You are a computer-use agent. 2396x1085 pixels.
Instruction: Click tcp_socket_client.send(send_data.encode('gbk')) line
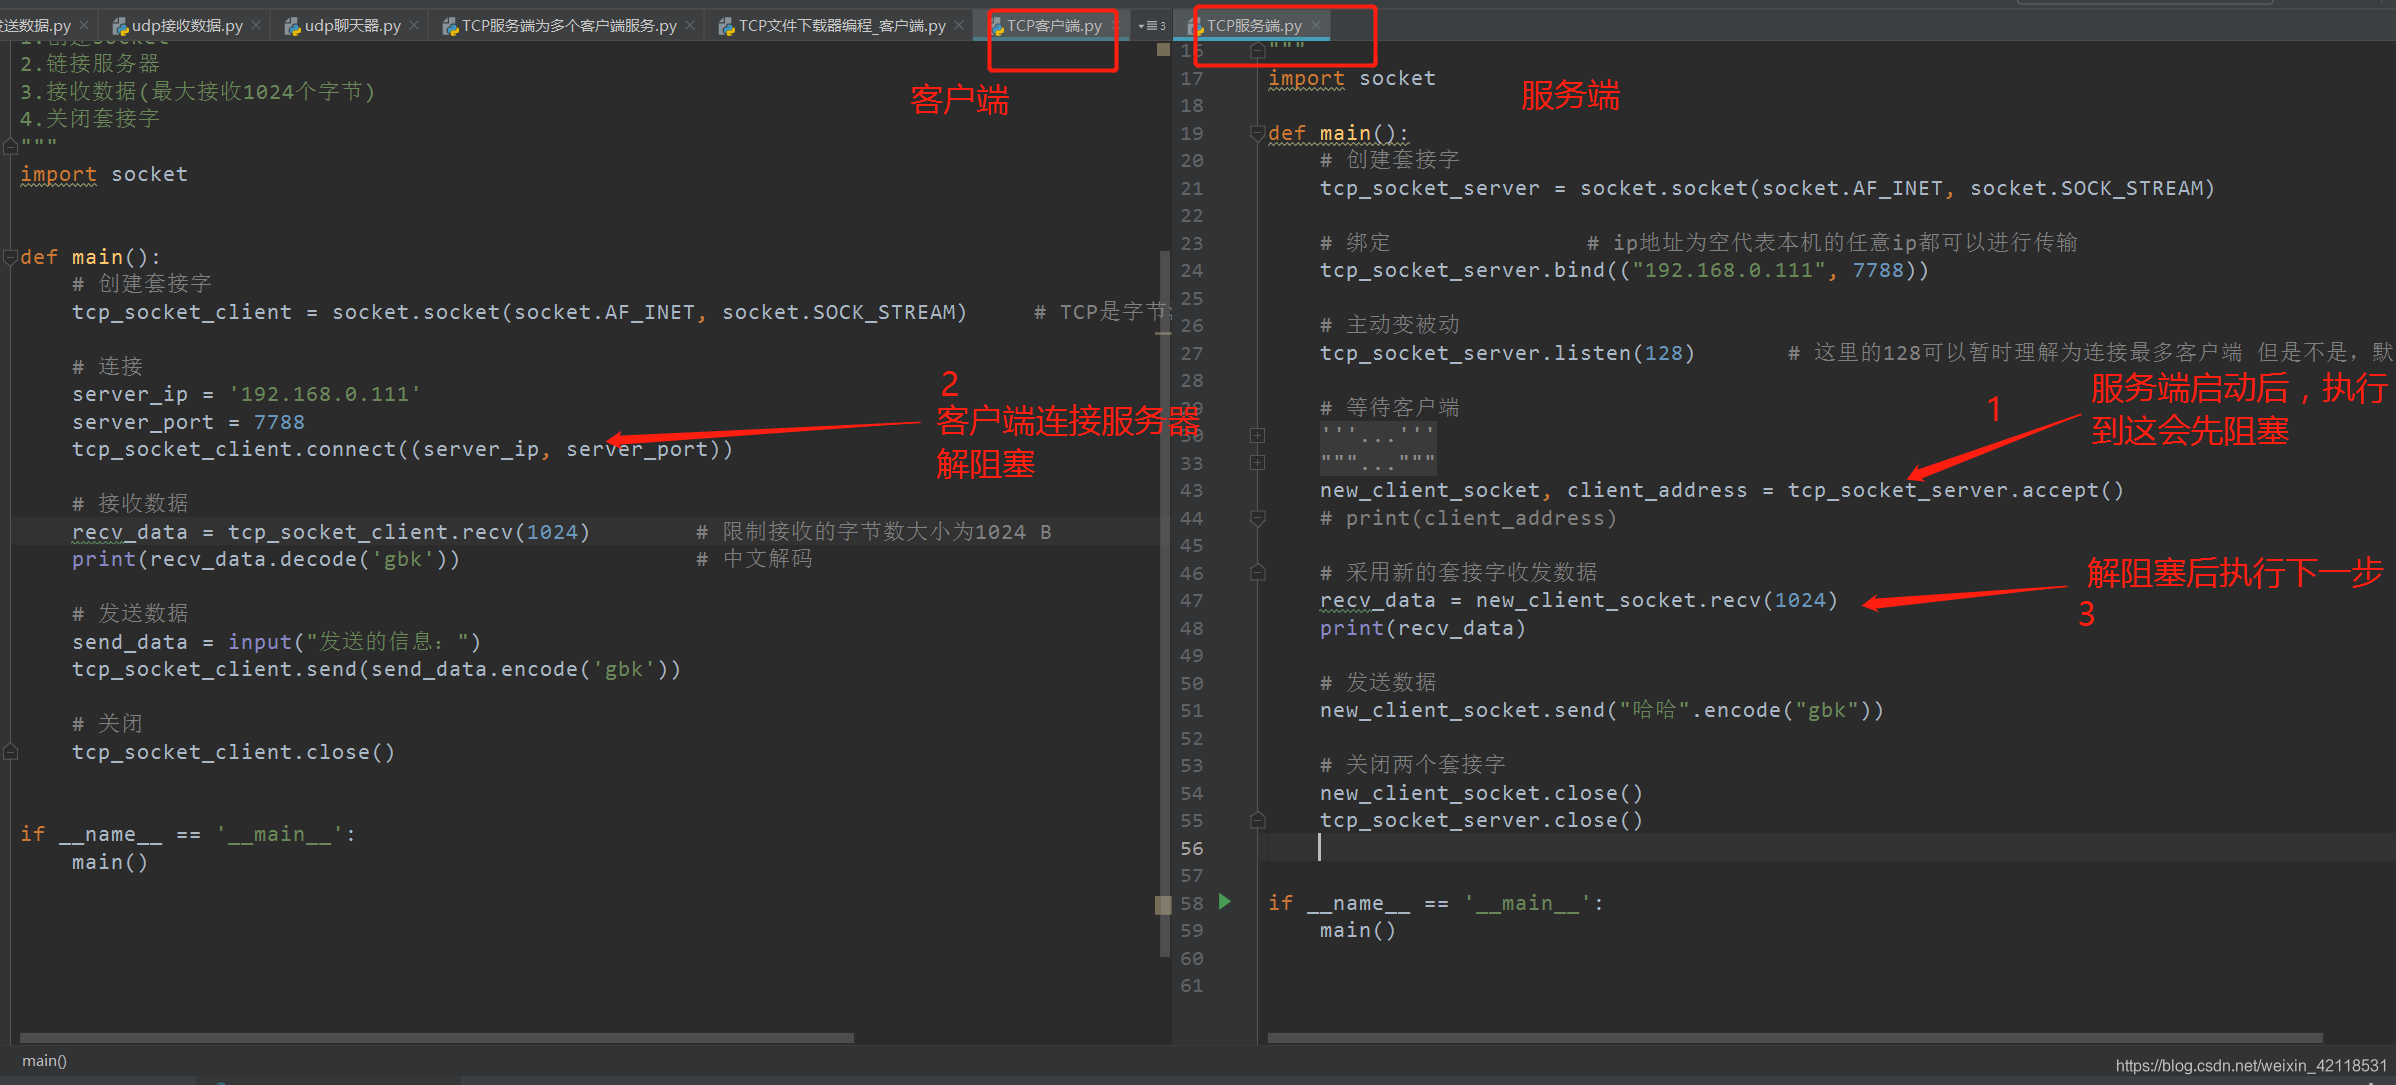point(376,669)
